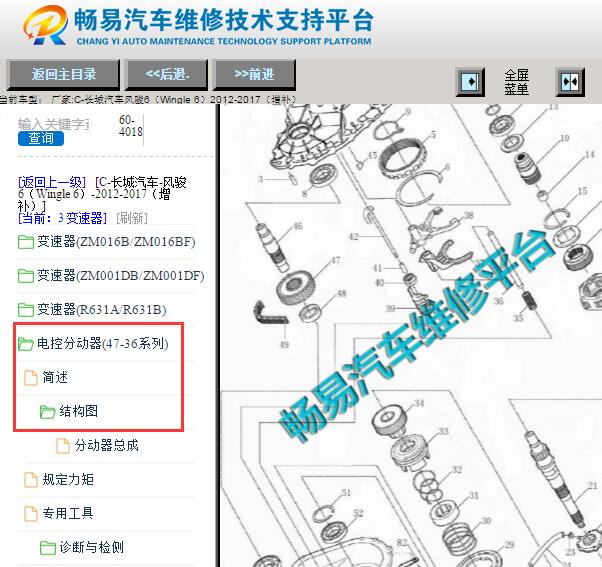Click the 返回主目录 button
Screen dimensions: 602x567
click(63, 74)
